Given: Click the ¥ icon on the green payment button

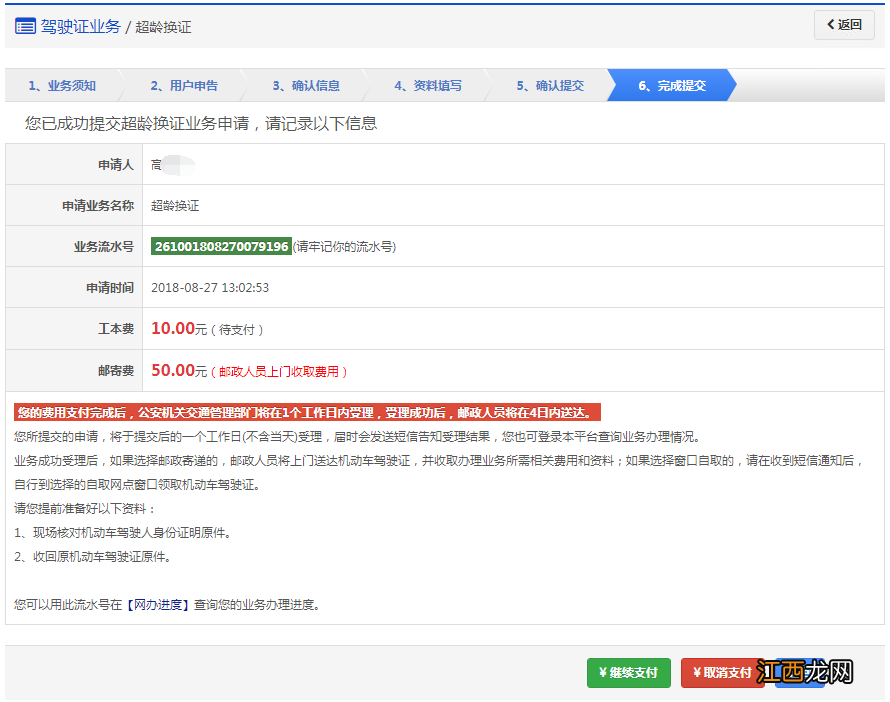Looking at the screenshot, I should tap(601, 673).
